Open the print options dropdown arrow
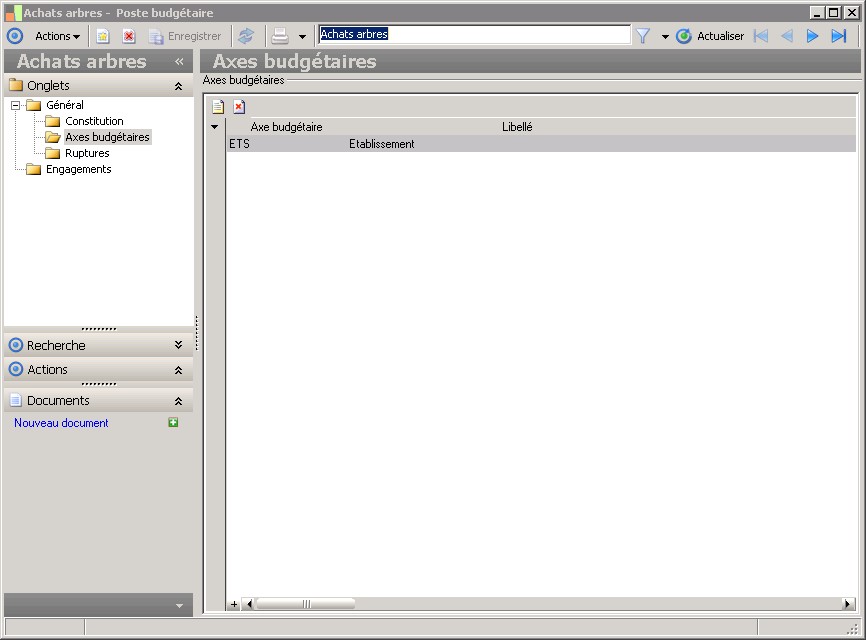 302,37
